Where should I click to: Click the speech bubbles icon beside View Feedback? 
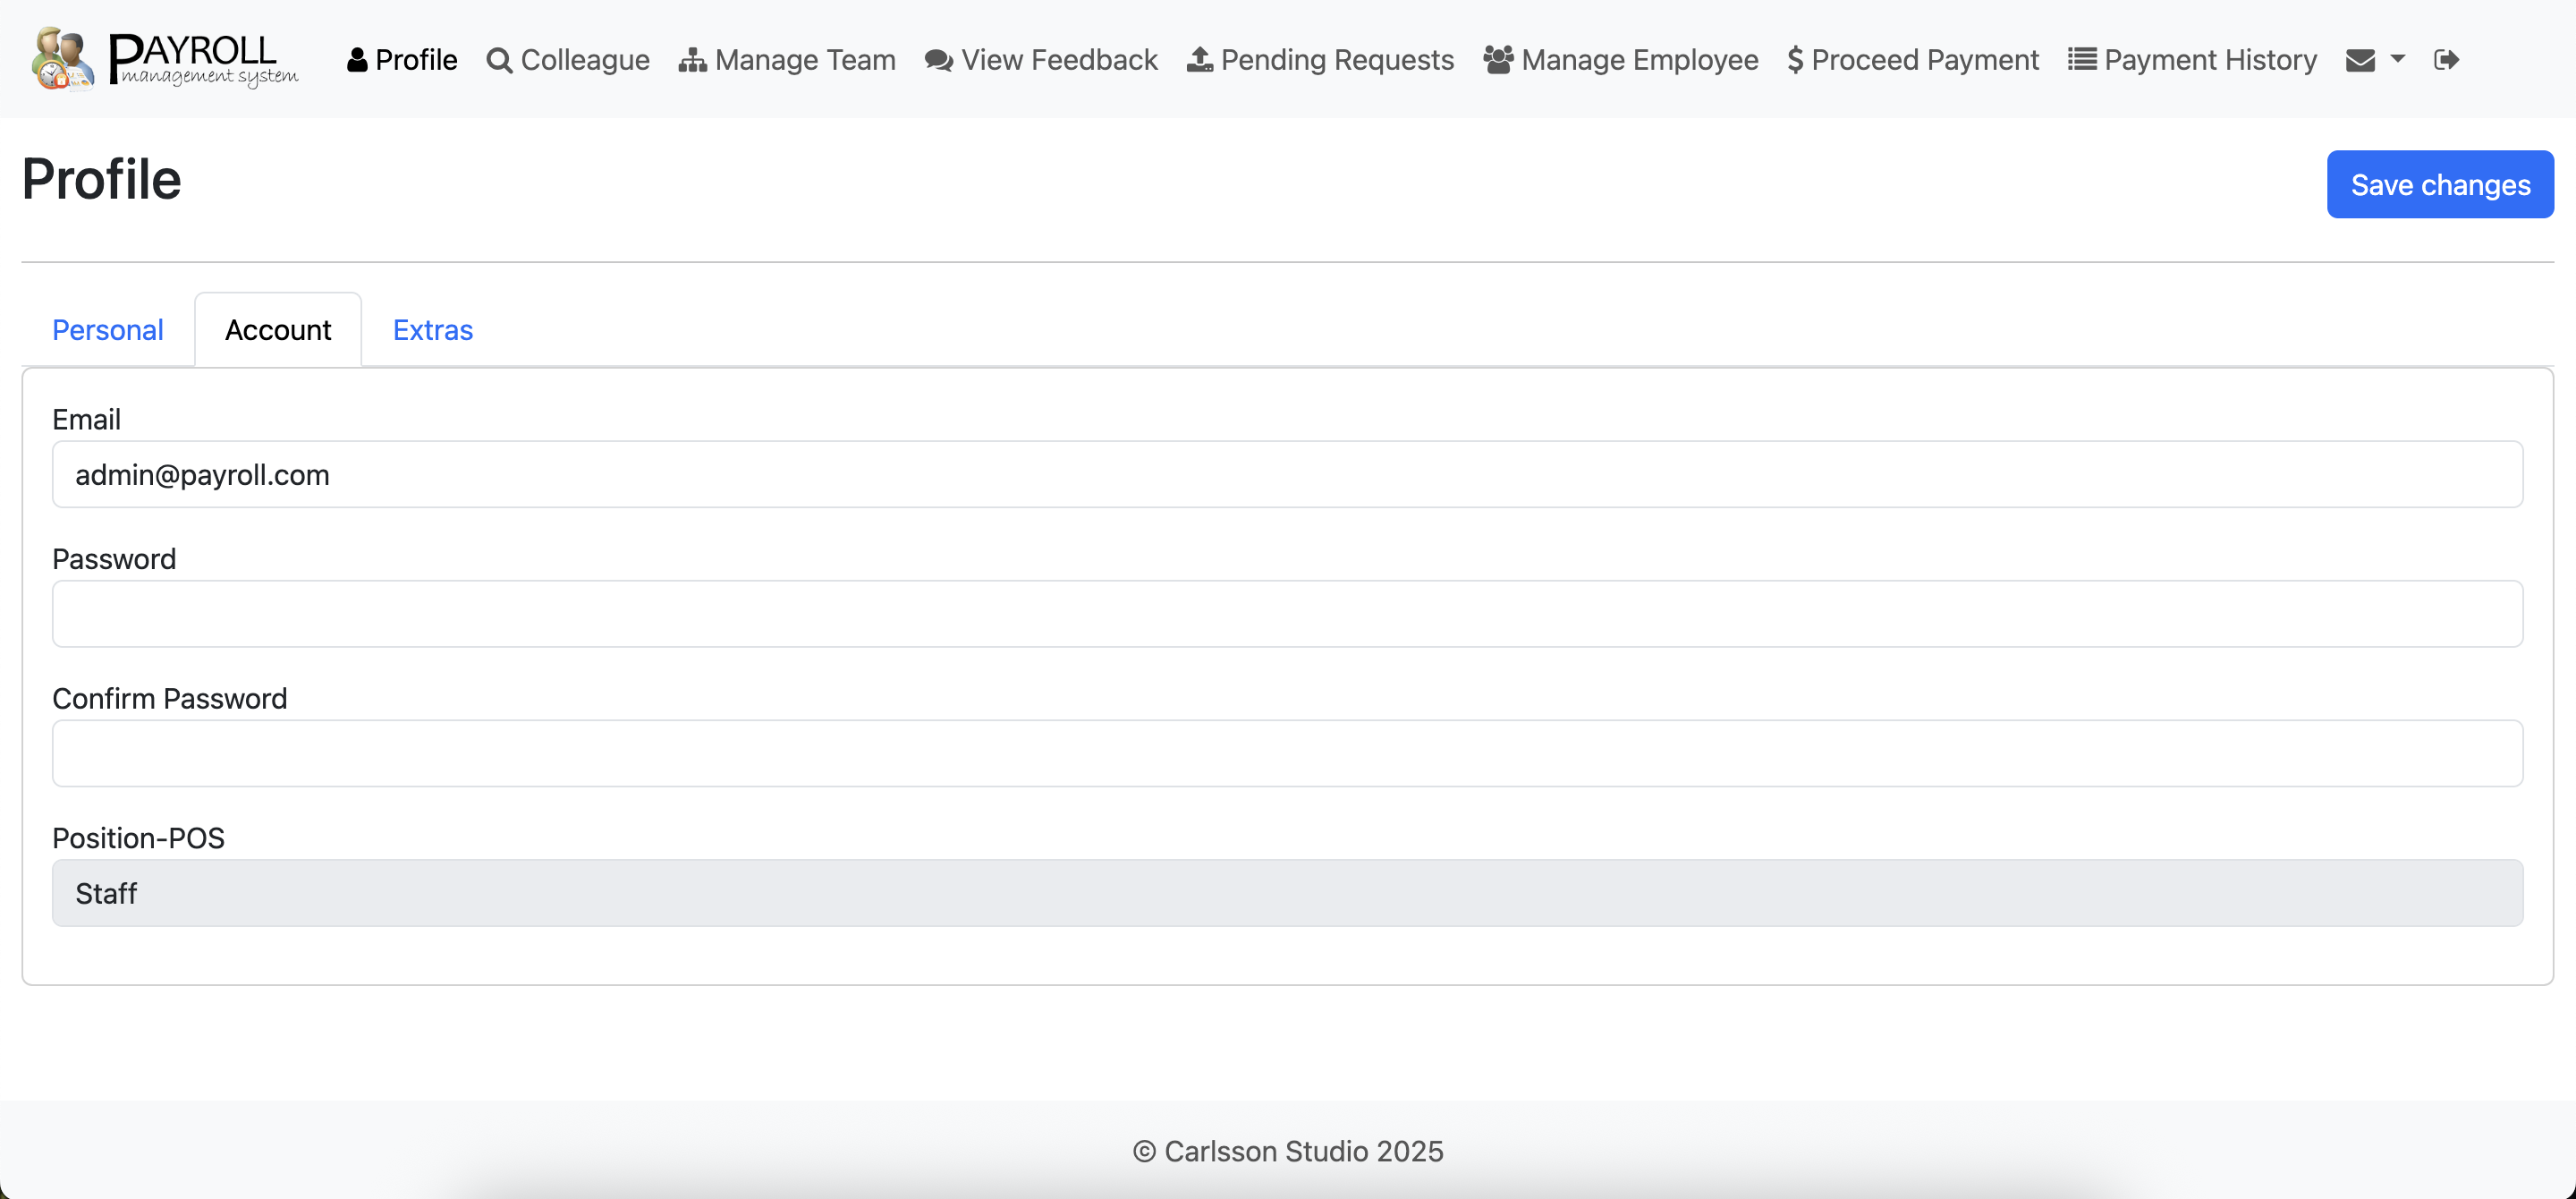click(x=938, y=60)
